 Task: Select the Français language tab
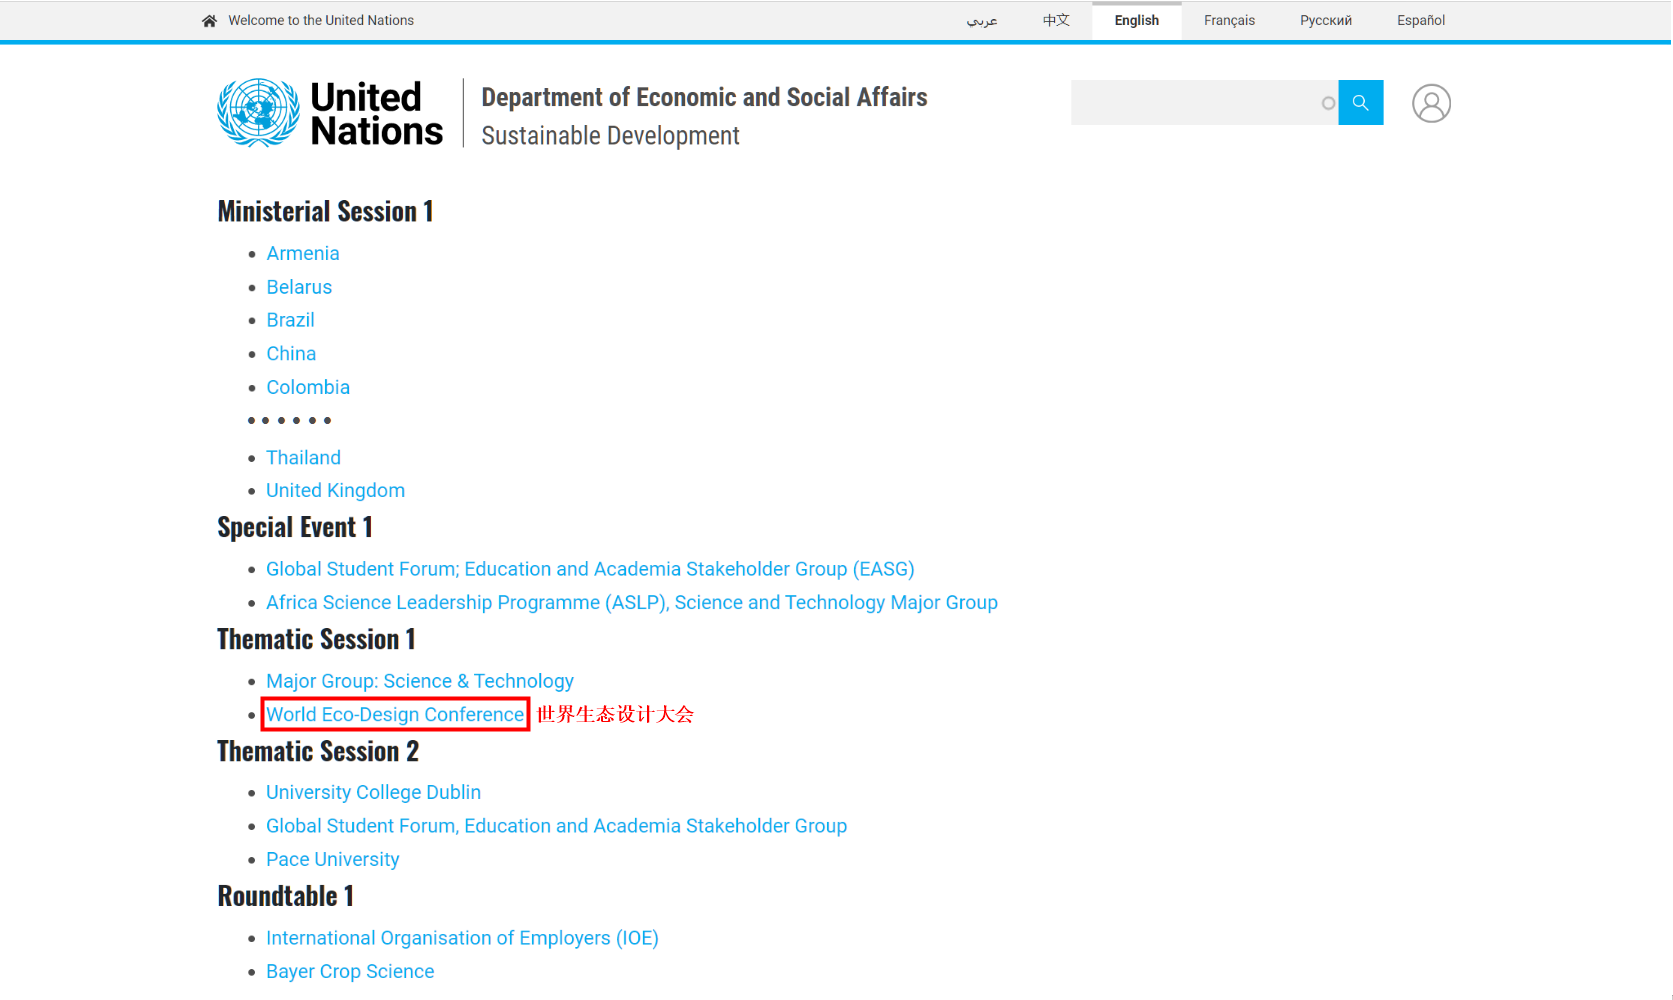pos(1228,21)
